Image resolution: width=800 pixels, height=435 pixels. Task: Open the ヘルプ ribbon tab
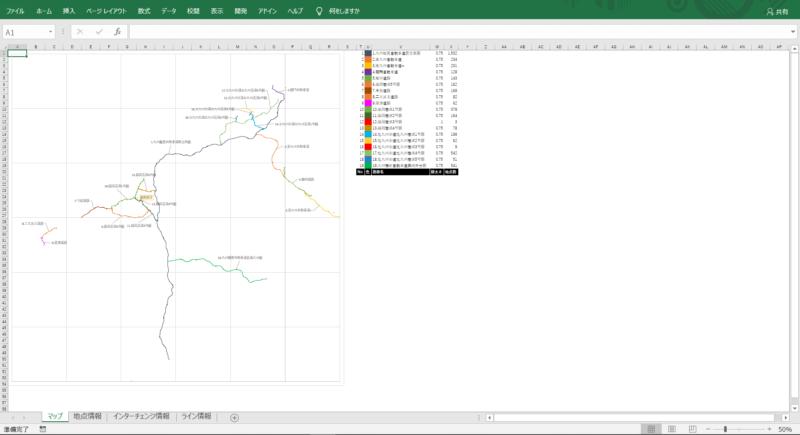(295, 11)
